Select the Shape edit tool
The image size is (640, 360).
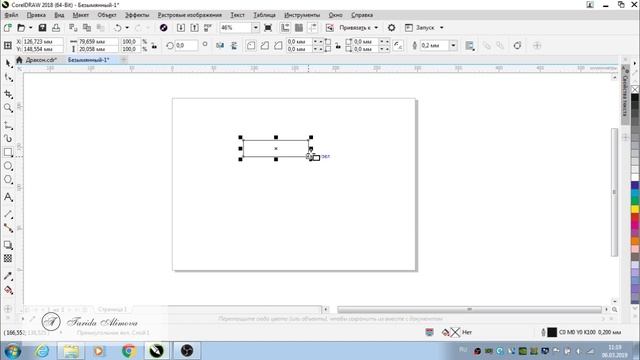click(x=8, y=78)
